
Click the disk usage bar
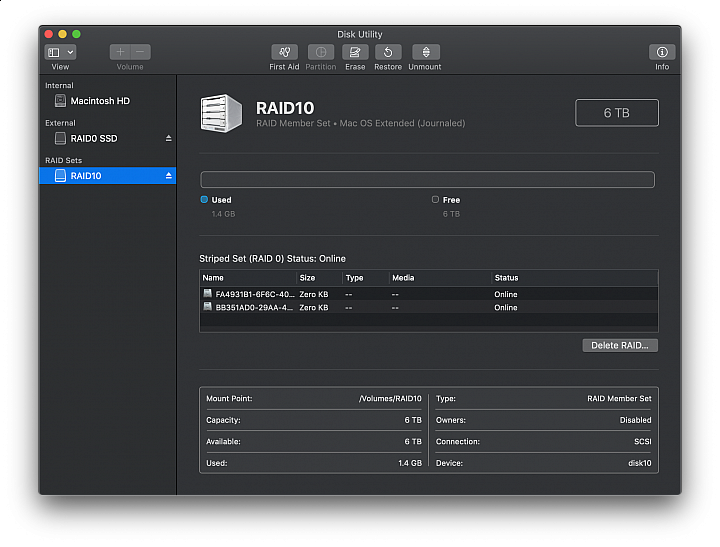pyautogui.click(x=427, y=180)
